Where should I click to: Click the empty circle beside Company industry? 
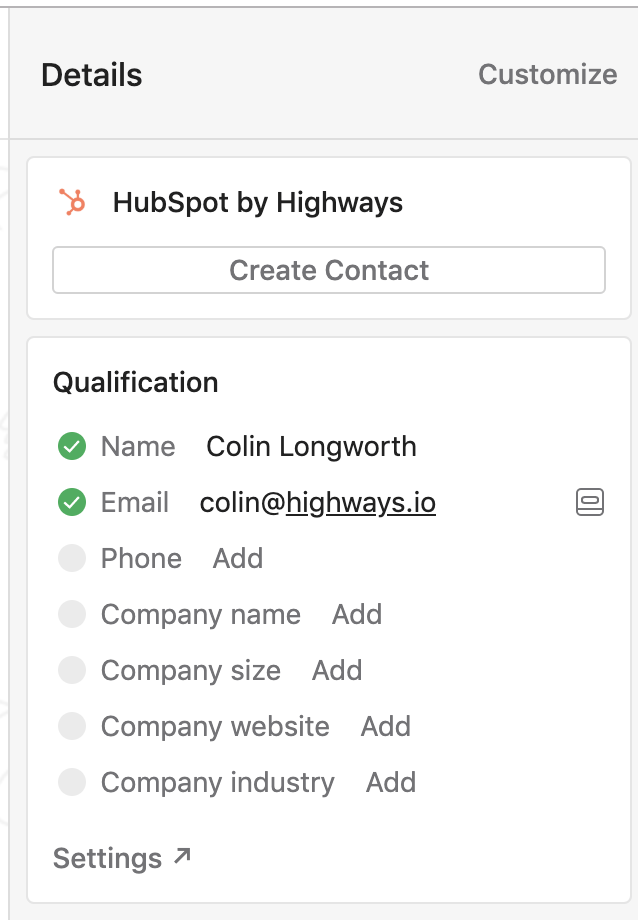point(72,782)
